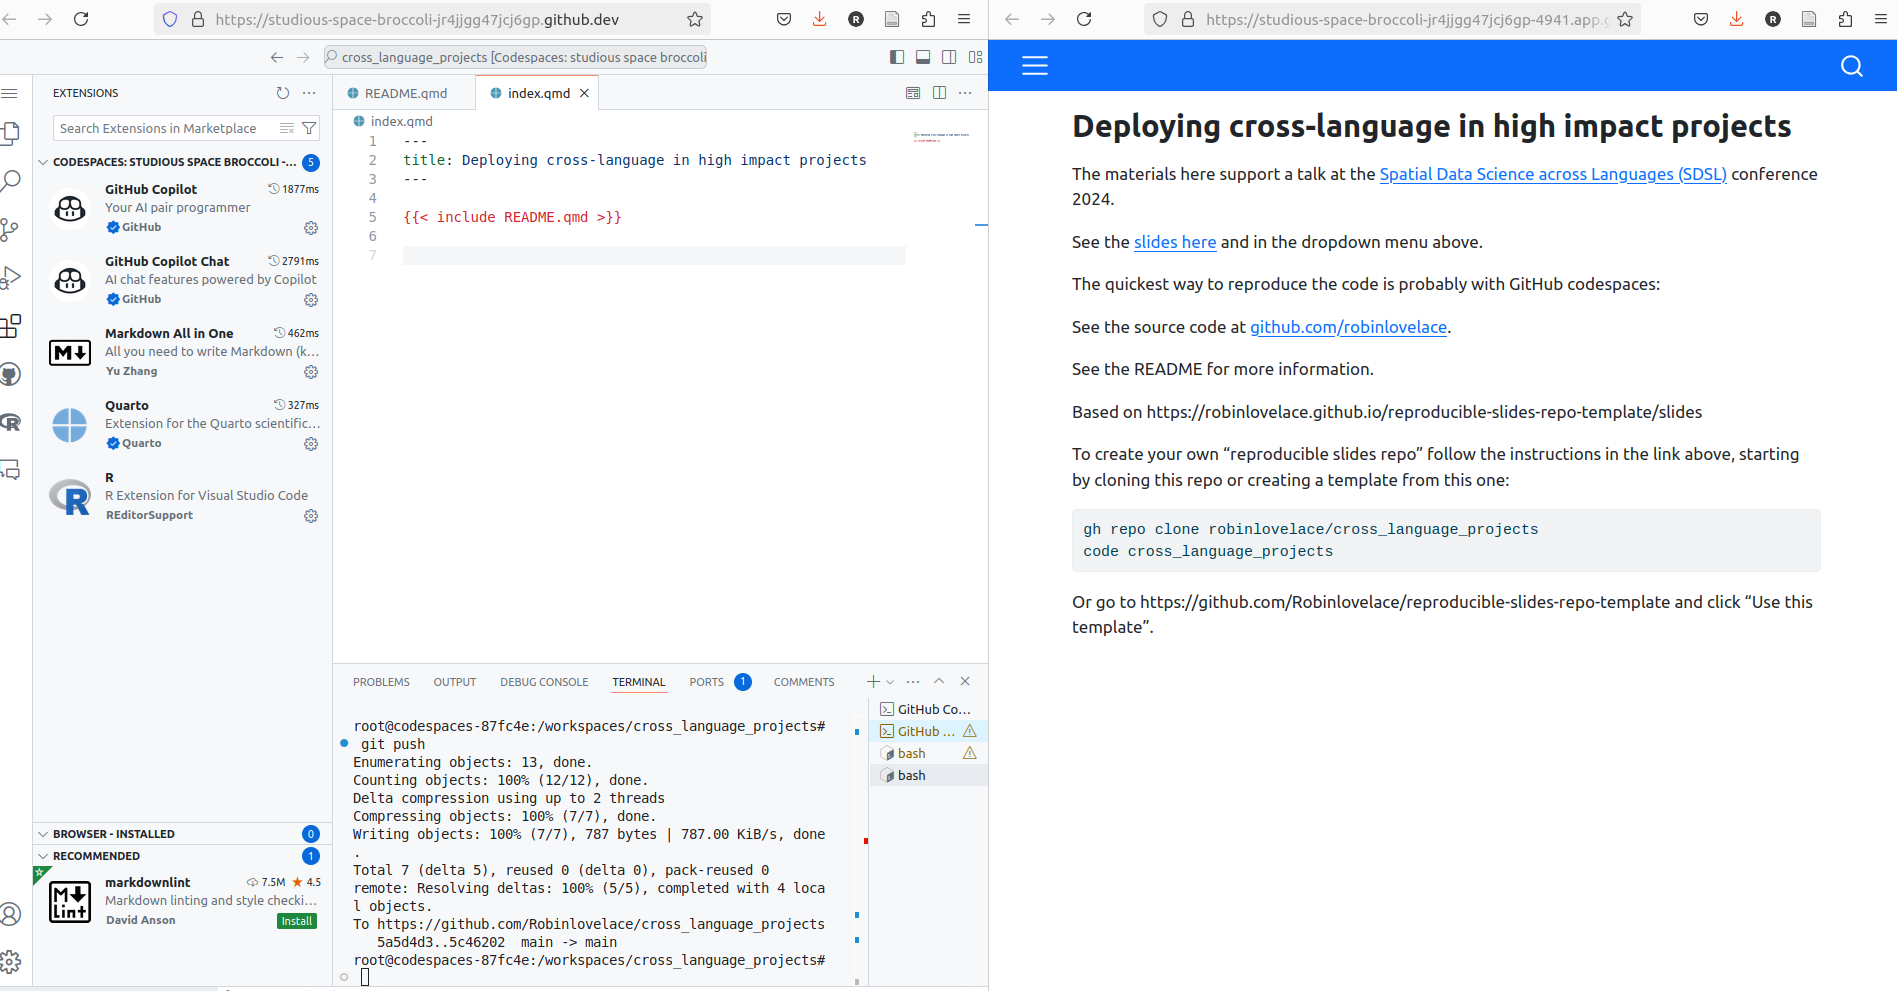
Task: Open the new terminal launch profile dropdown
Action: [890, 682]
